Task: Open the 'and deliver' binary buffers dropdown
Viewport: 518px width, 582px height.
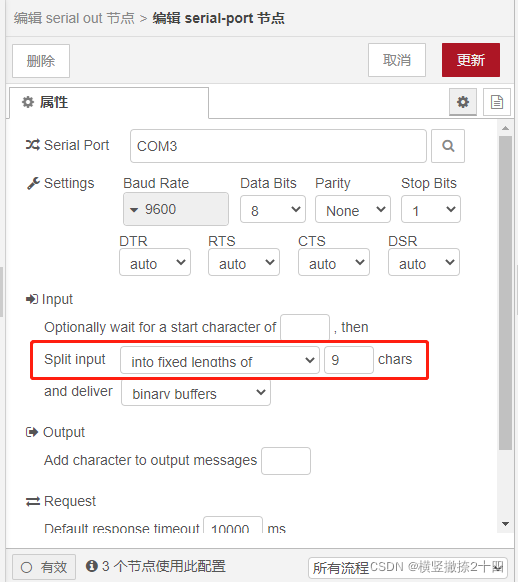Action: pyautogui.click(x=196, y=392)
